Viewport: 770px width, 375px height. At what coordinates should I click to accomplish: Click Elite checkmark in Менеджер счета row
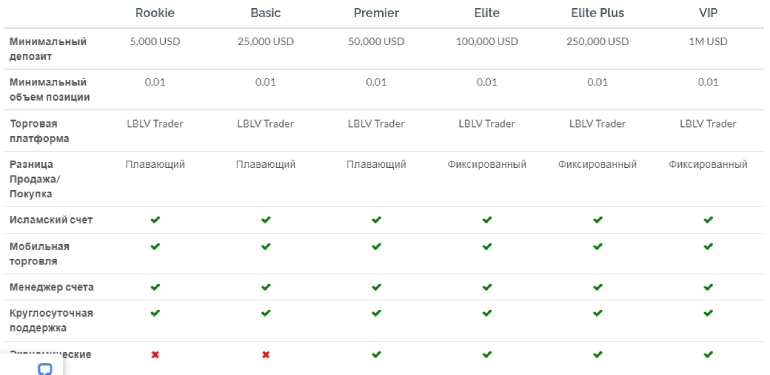487,287
